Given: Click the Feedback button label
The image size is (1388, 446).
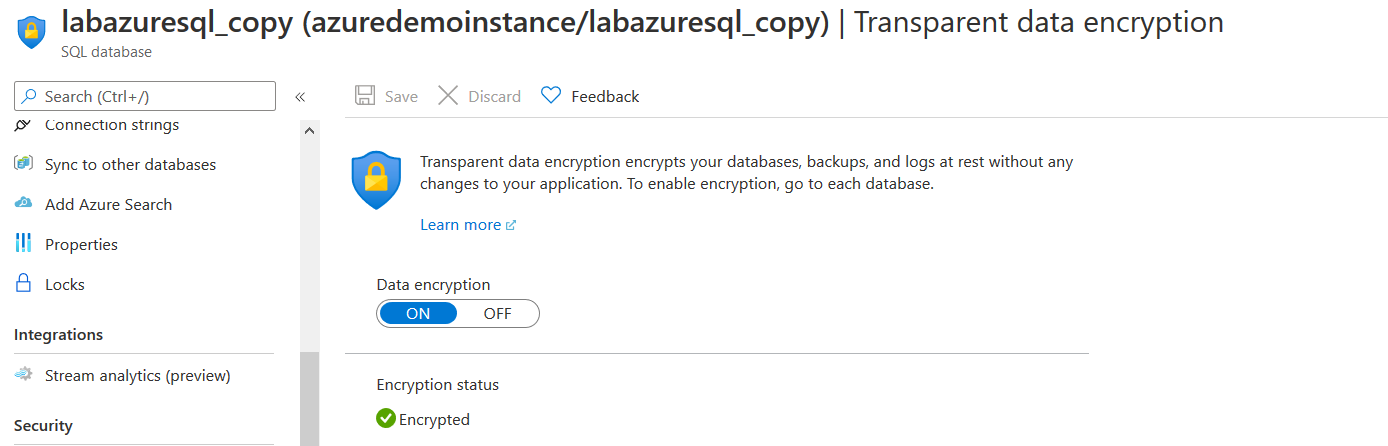Looking at the screenshot, I should pyautogui.click(x=605, y=96).
